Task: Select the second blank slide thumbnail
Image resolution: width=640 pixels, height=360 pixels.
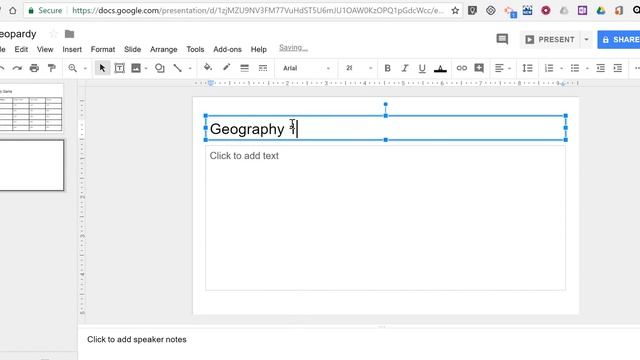Action: (31, 165)
